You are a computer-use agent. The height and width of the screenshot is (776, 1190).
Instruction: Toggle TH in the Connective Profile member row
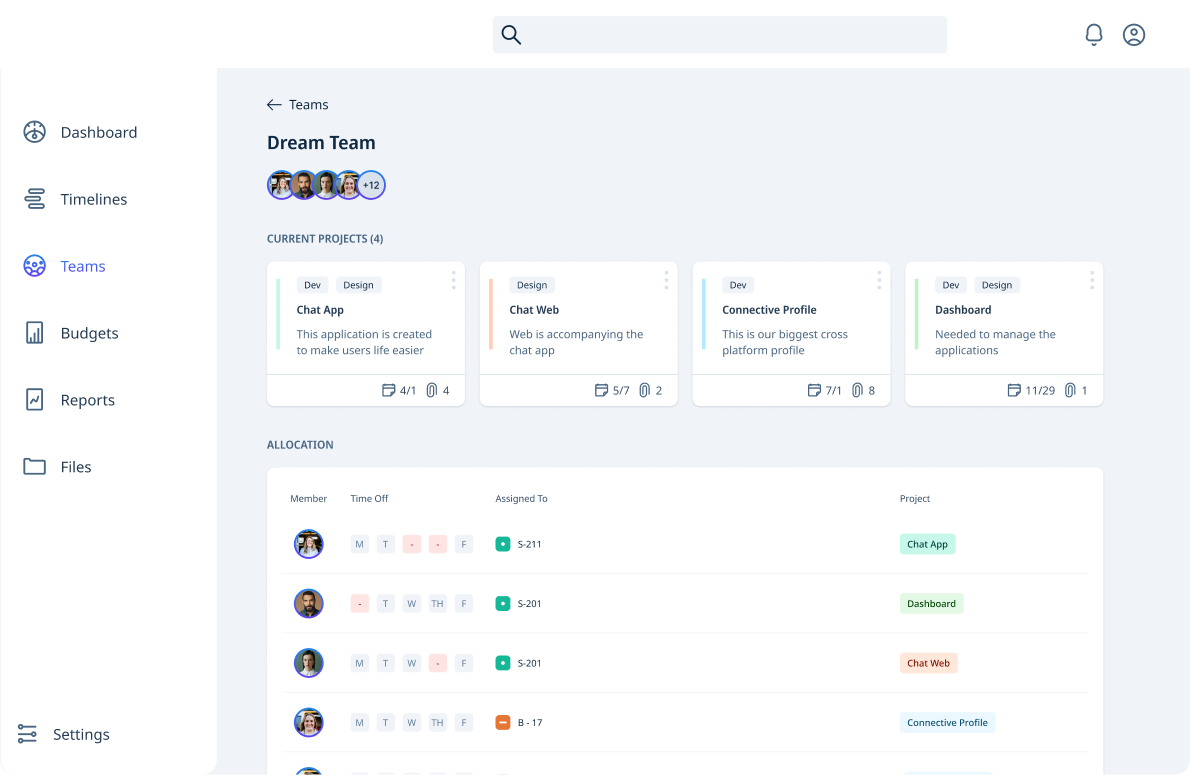pyautogui.click(x=437, y=722)
